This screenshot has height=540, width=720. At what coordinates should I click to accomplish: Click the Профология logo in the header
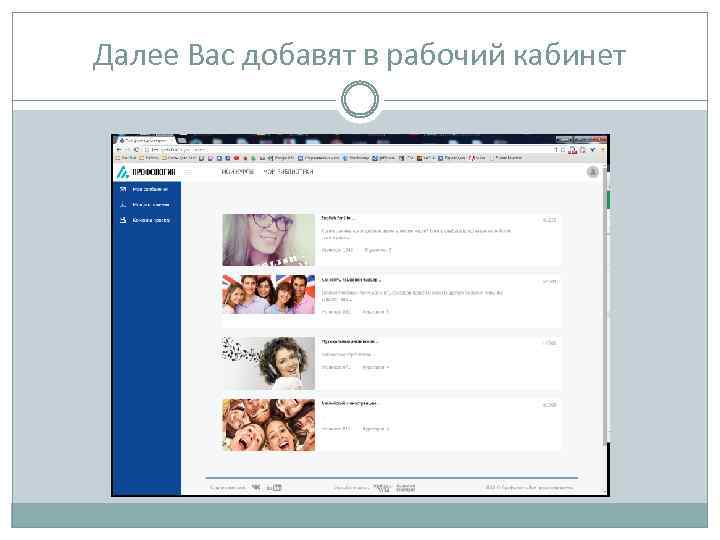click(146, 172)
